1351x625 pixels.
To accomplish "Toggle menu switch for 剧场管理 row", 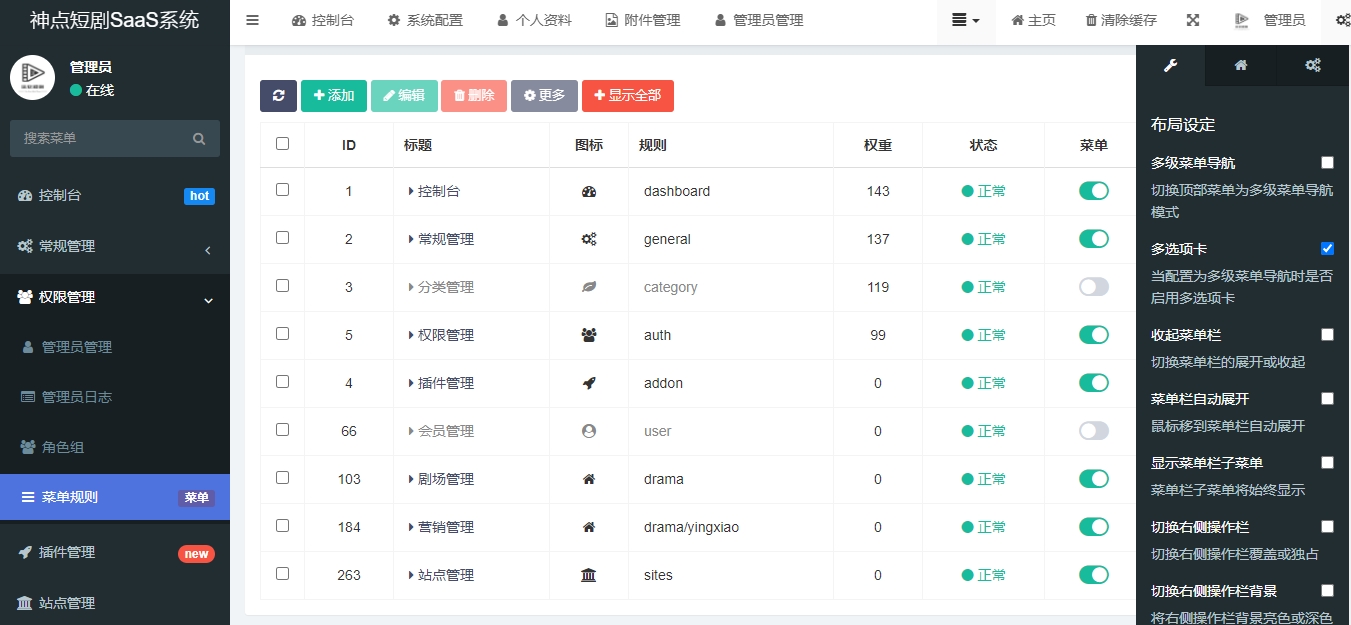I will pos(1094,479).
